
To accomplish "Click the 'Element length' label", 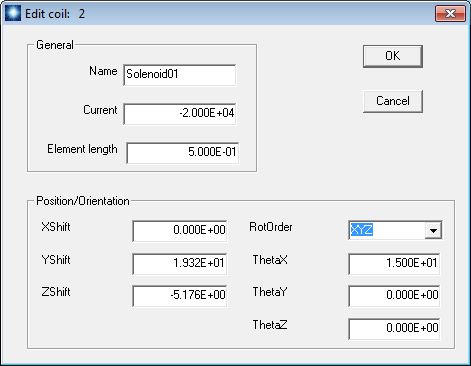I will click(82, 149).
